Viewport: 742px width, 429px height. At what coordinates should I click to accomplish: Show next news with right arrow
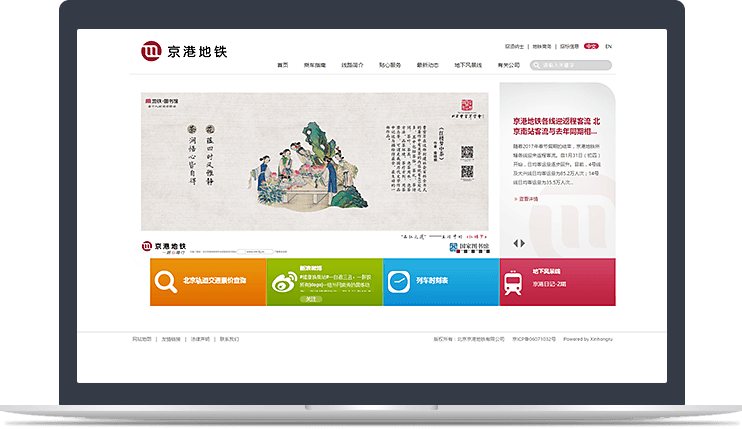click(x=522, y=243)
